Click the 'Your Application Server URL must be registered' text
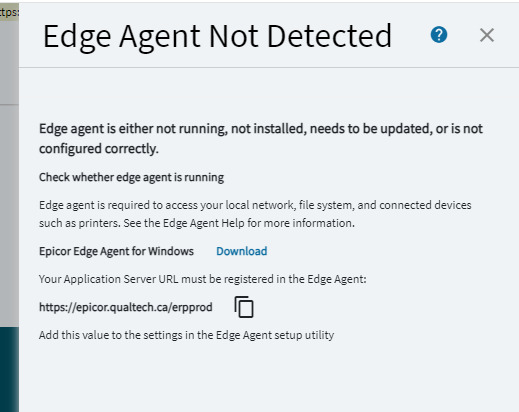 coord(203,279)
